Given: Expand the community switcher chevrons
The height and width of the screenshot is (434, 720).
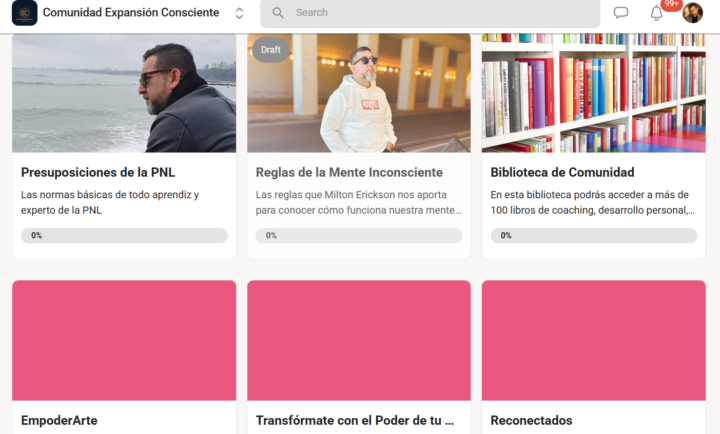Looking at the screenshot, I should tap(239, 13).
